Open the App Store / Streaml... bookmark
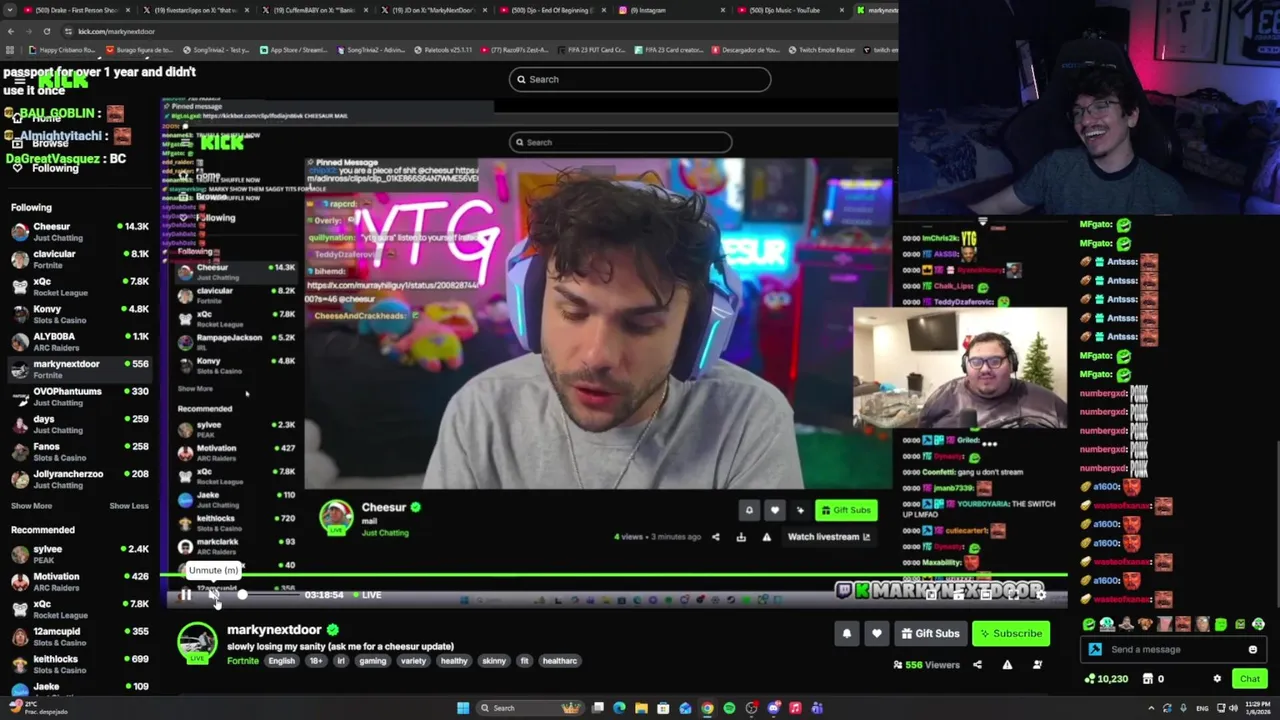This screenshot has height=720, width=1280. (x=294, y=50)
